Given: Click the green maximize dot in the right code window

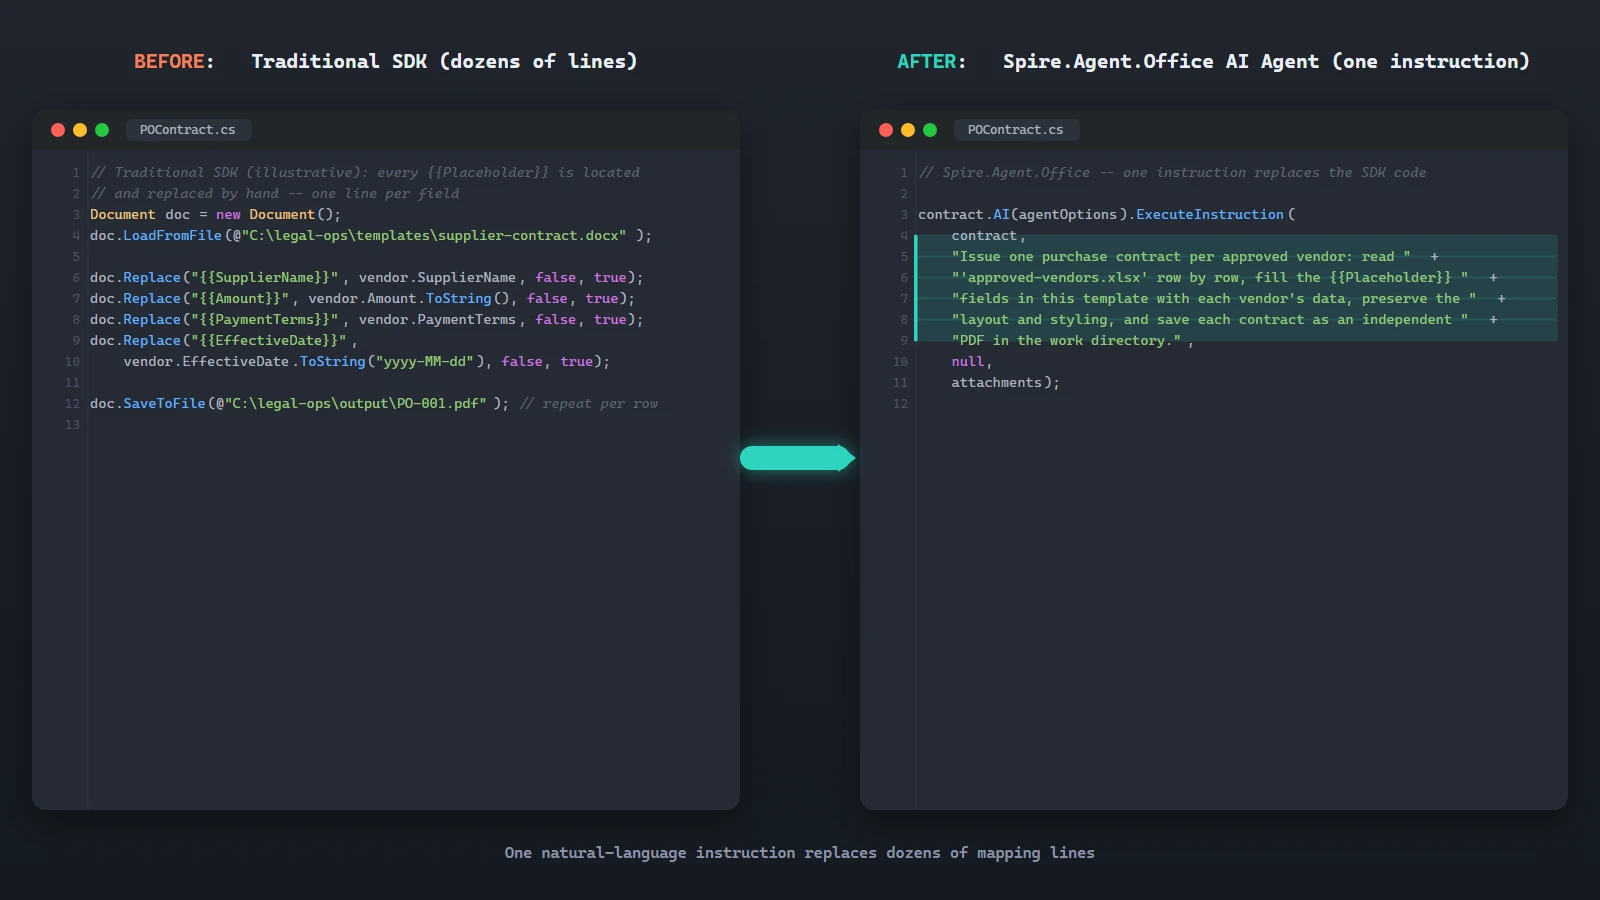Looking at the screenshot, I should click(930, 130).
